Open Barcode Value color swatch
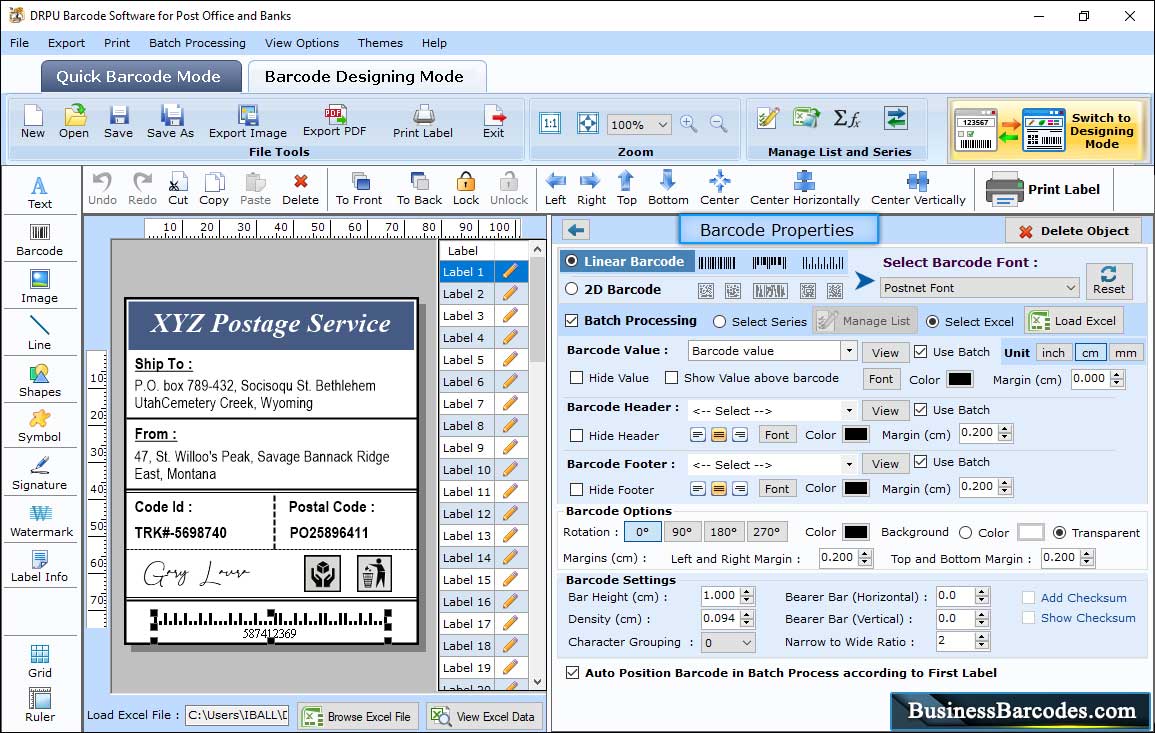The image size is (1155, 733). click(959, 379)
